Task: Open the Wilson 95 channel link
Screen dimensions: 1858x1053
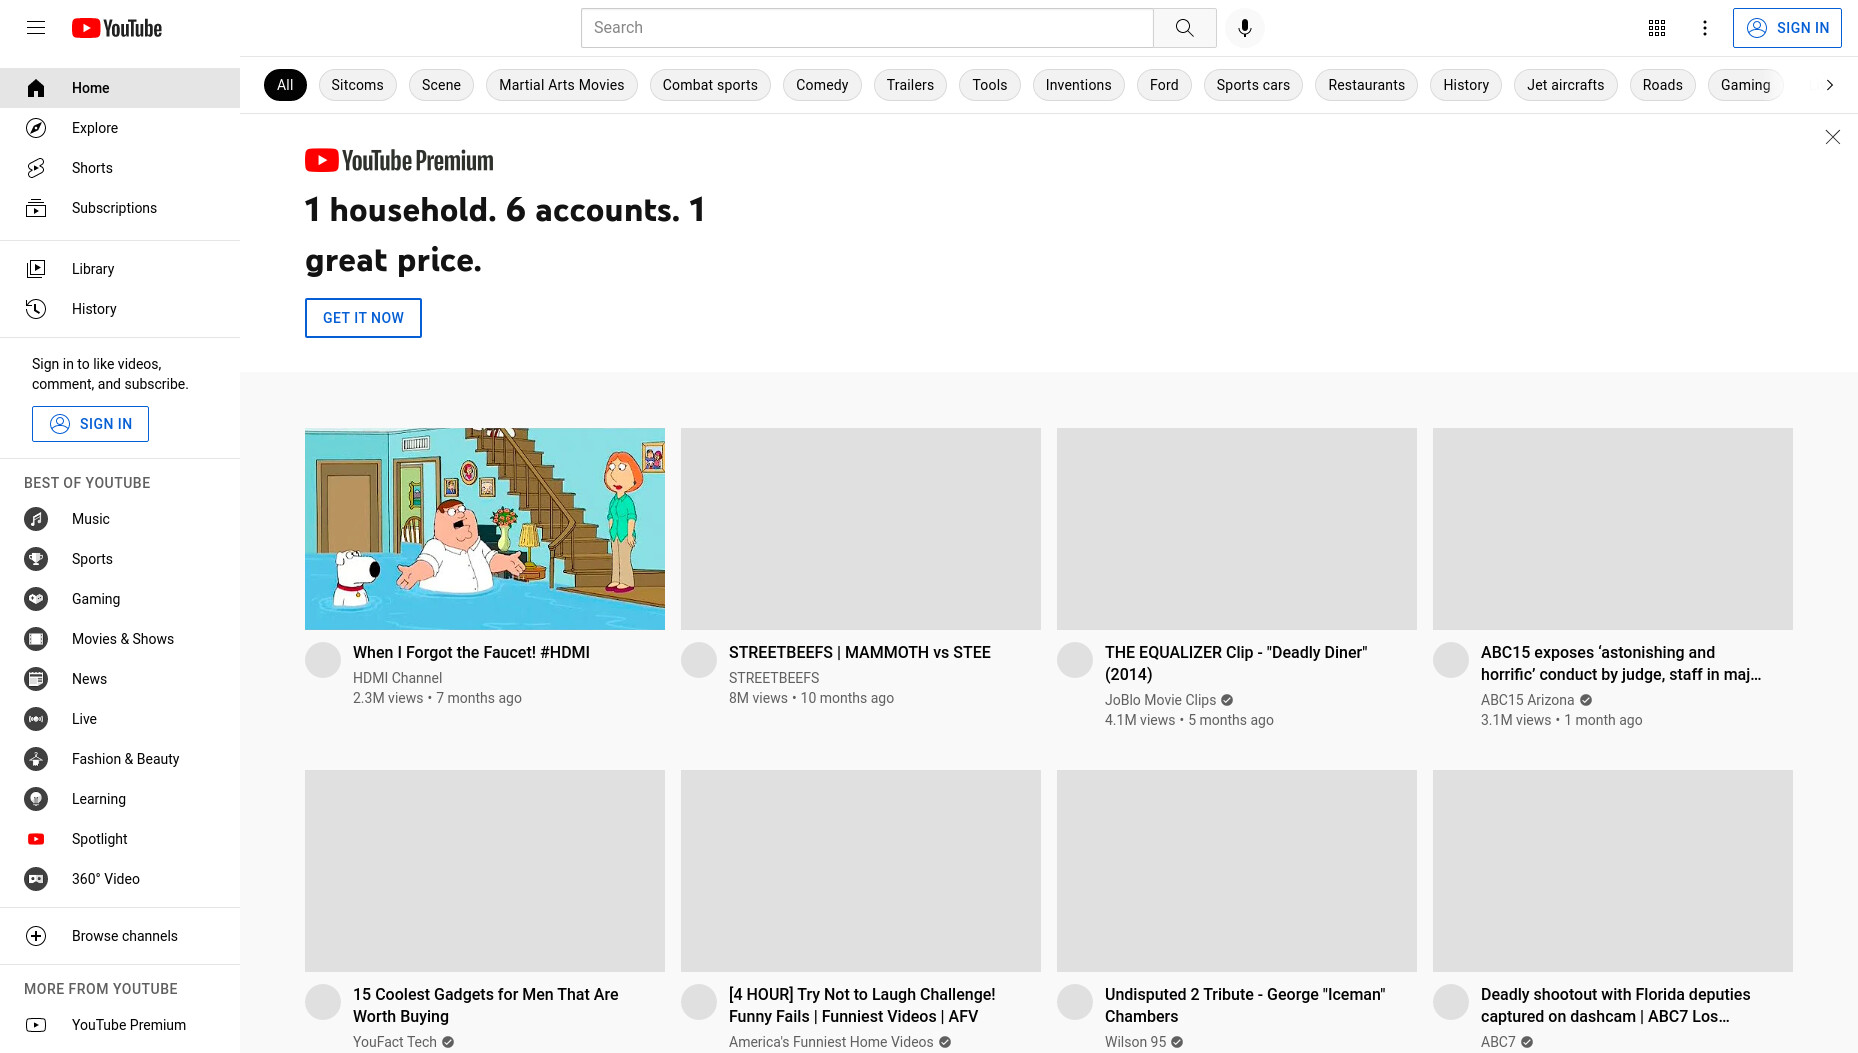Action: point(1135,1042)
